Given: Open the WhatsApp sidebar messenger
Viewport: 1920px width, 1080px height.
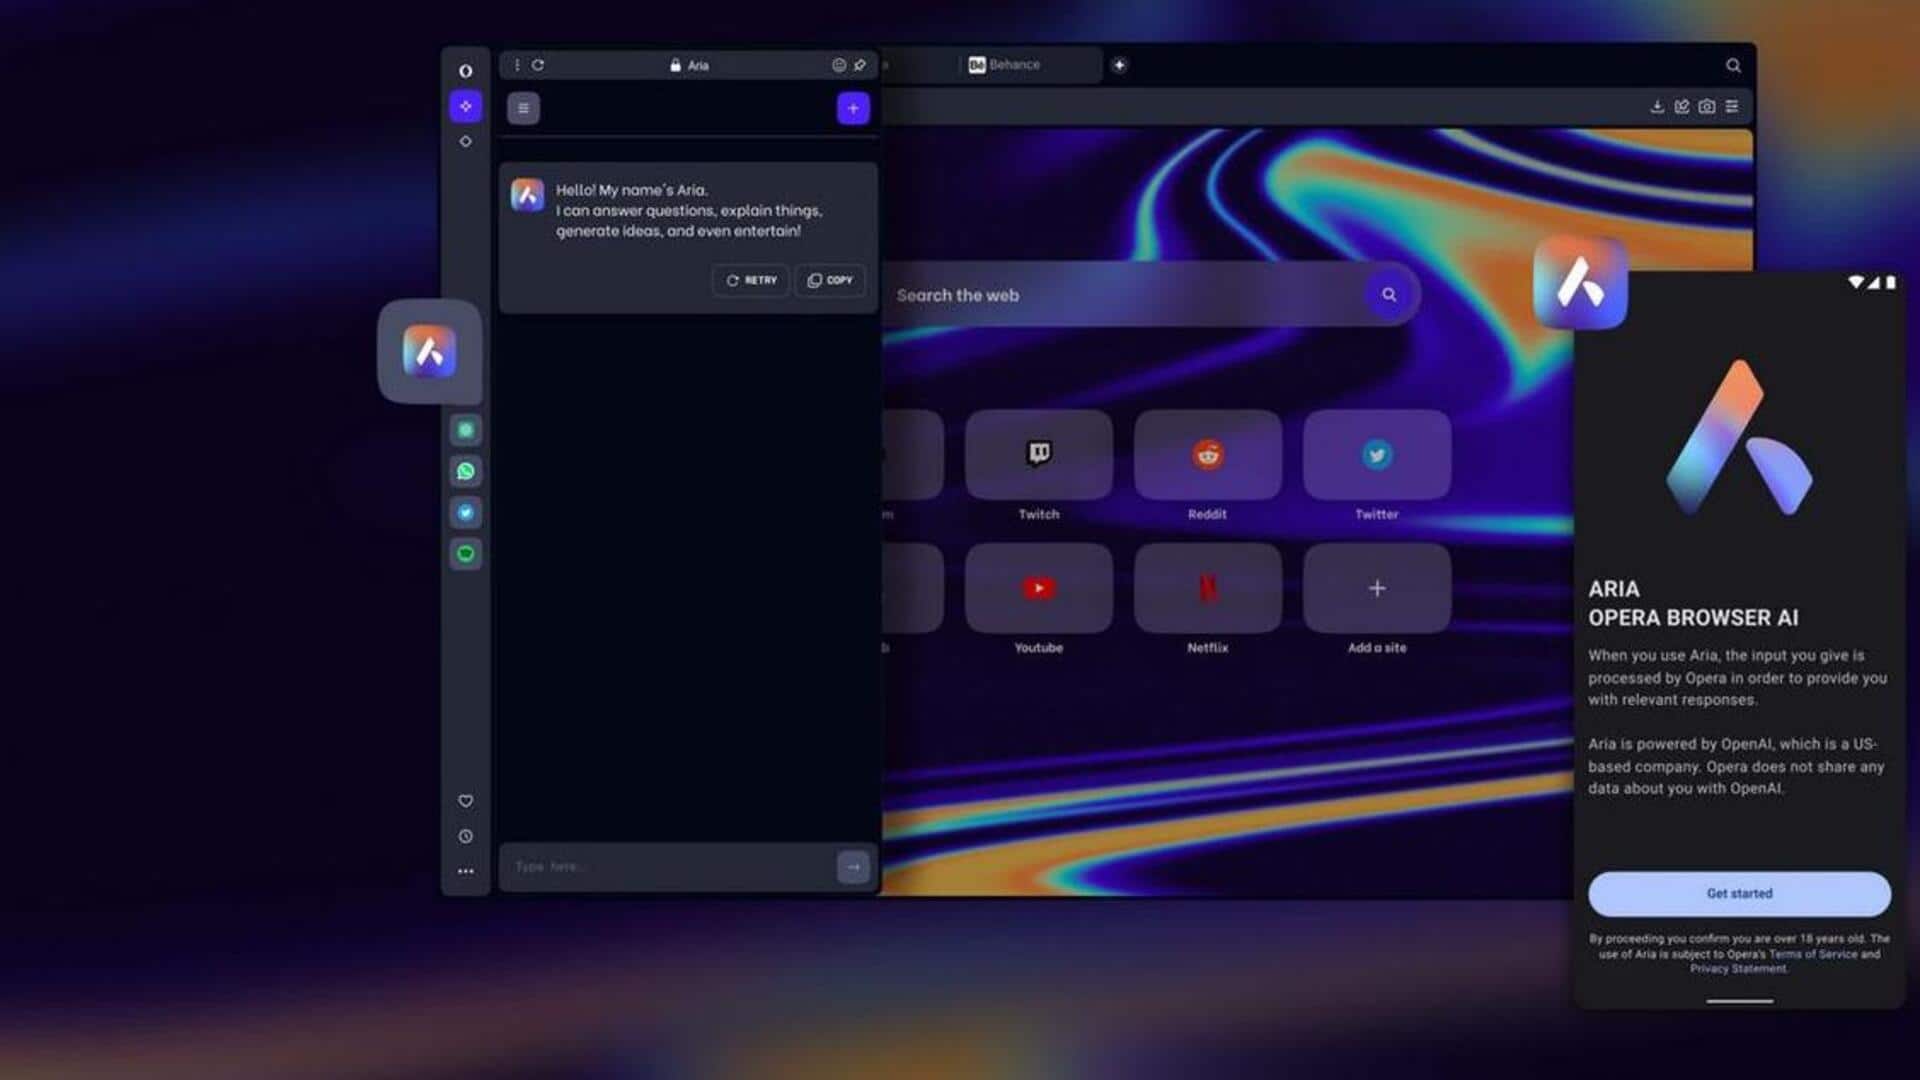Looking at the screenshot, I should point(466,471).
